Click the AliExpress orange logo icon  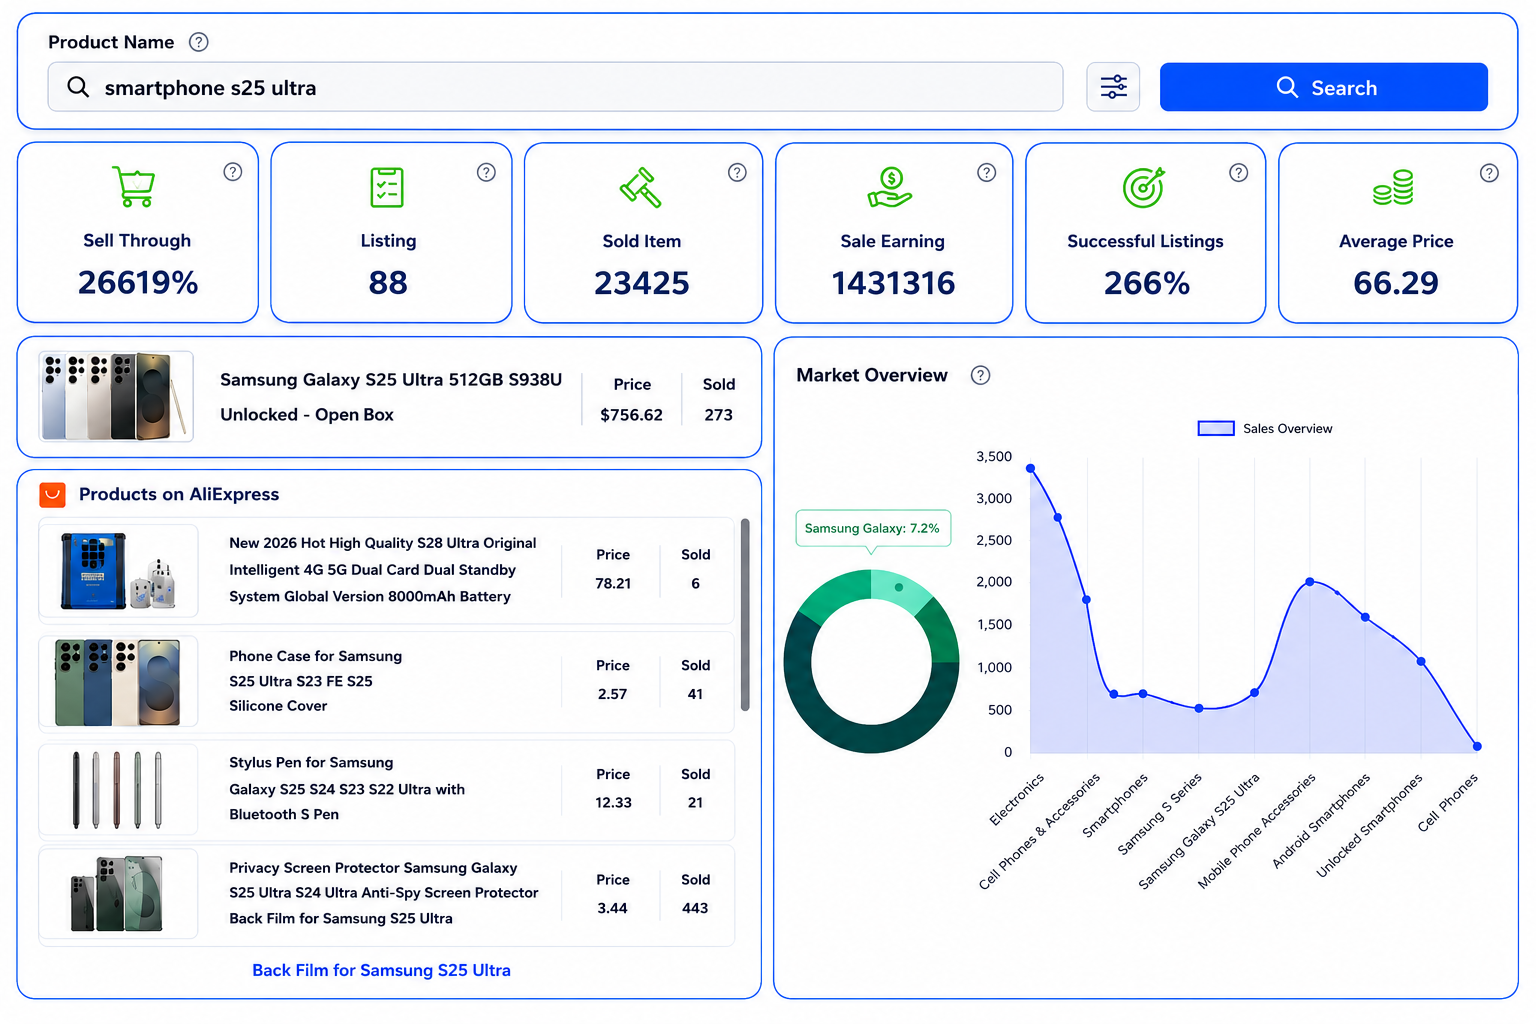coord(52,494)
